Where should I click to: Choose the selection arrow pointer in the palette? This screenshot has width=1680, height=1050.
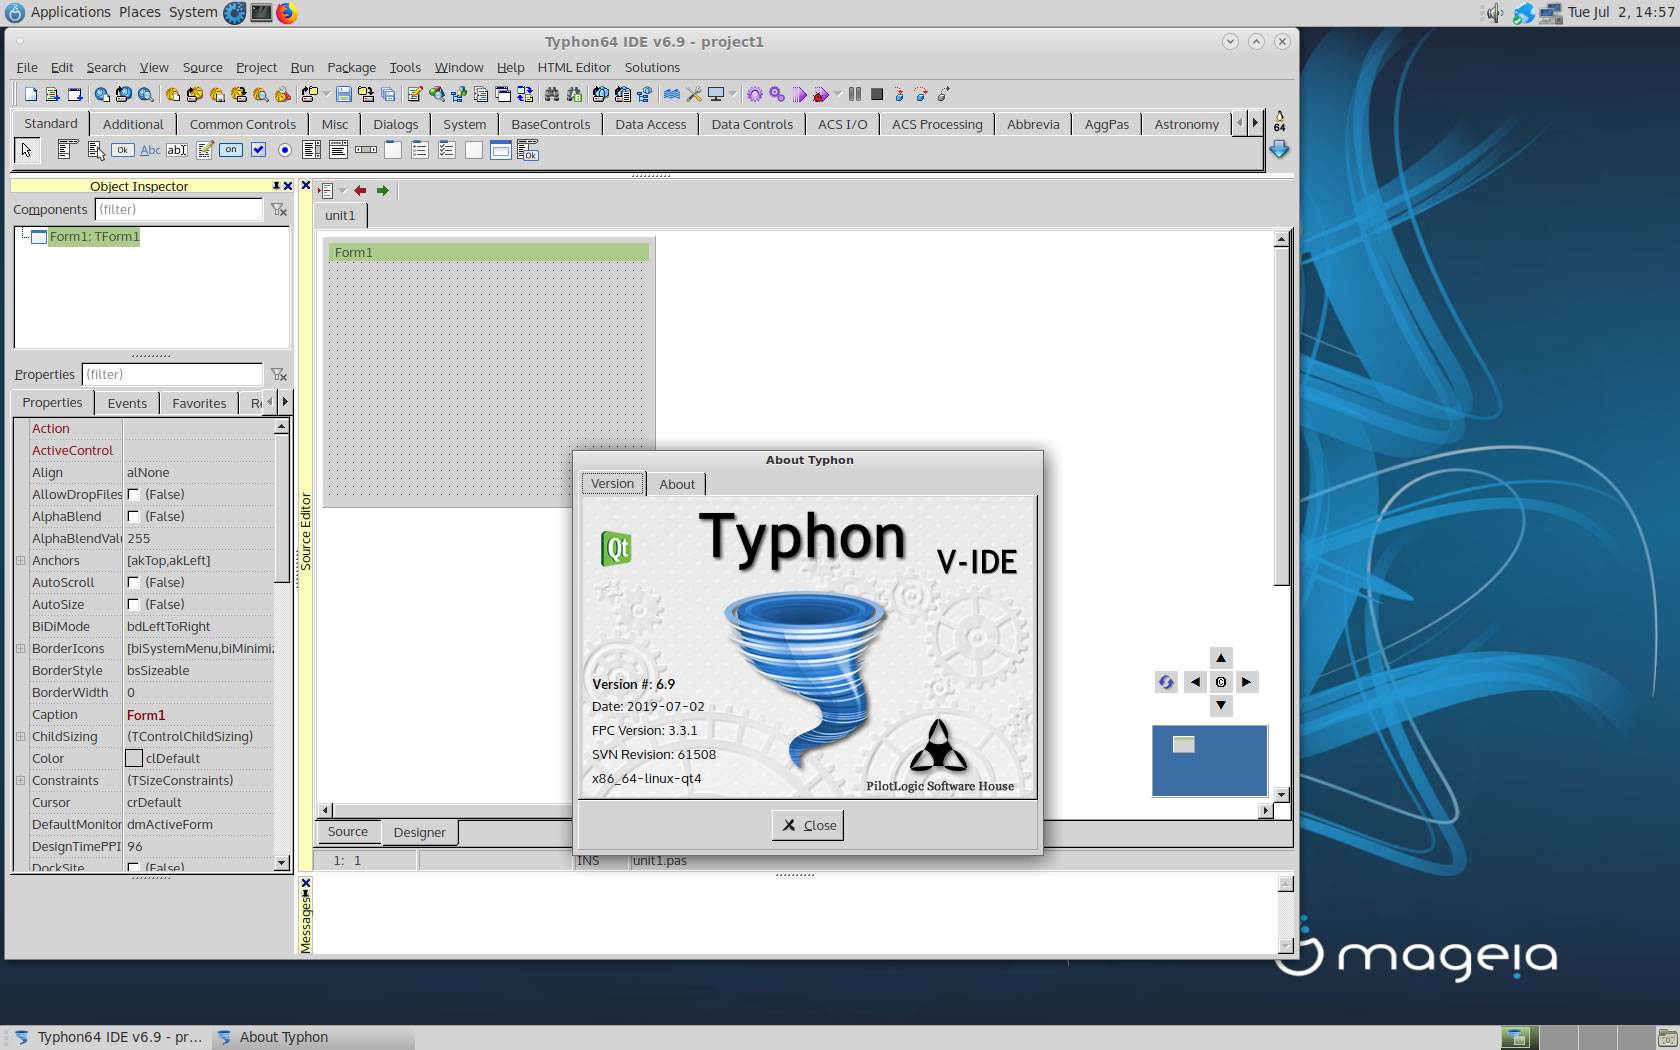[x=27, y=150]
